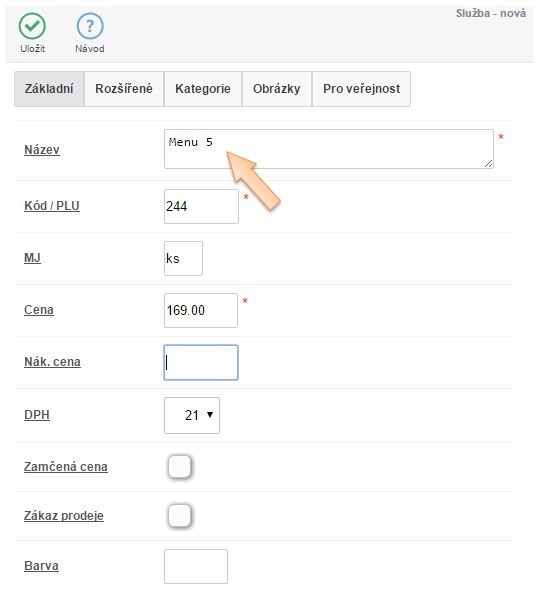Click the Název label link

42,150
